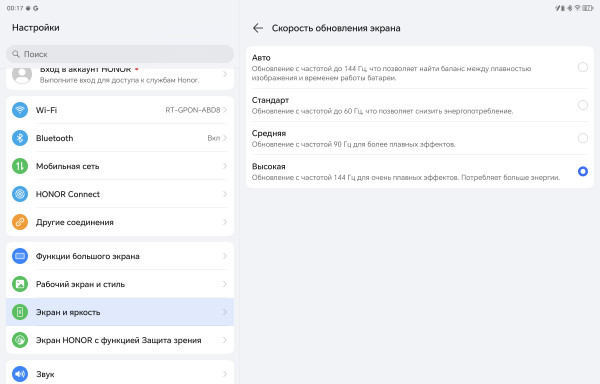Click the 00:17 clock in status bar

point(15,8)
